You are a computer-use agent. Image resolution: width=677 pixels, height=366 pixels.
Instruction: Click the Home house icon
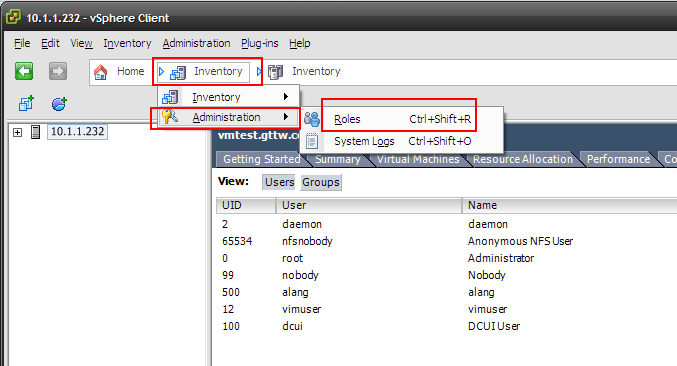101,72
